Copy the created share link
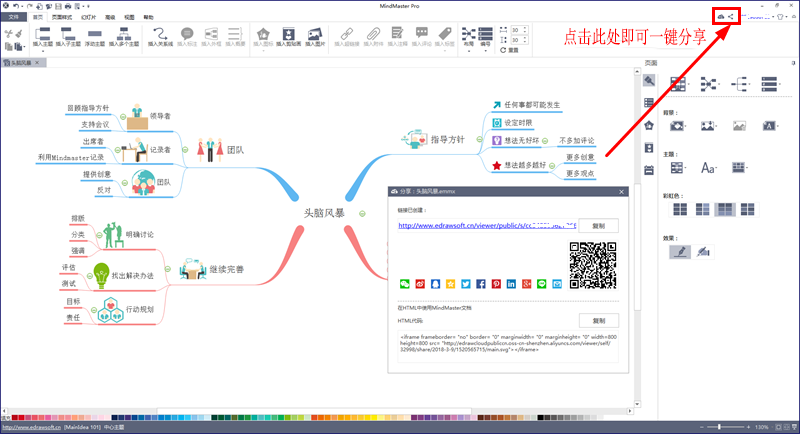This screenshot has width=800, height=434. pos(598,225)
